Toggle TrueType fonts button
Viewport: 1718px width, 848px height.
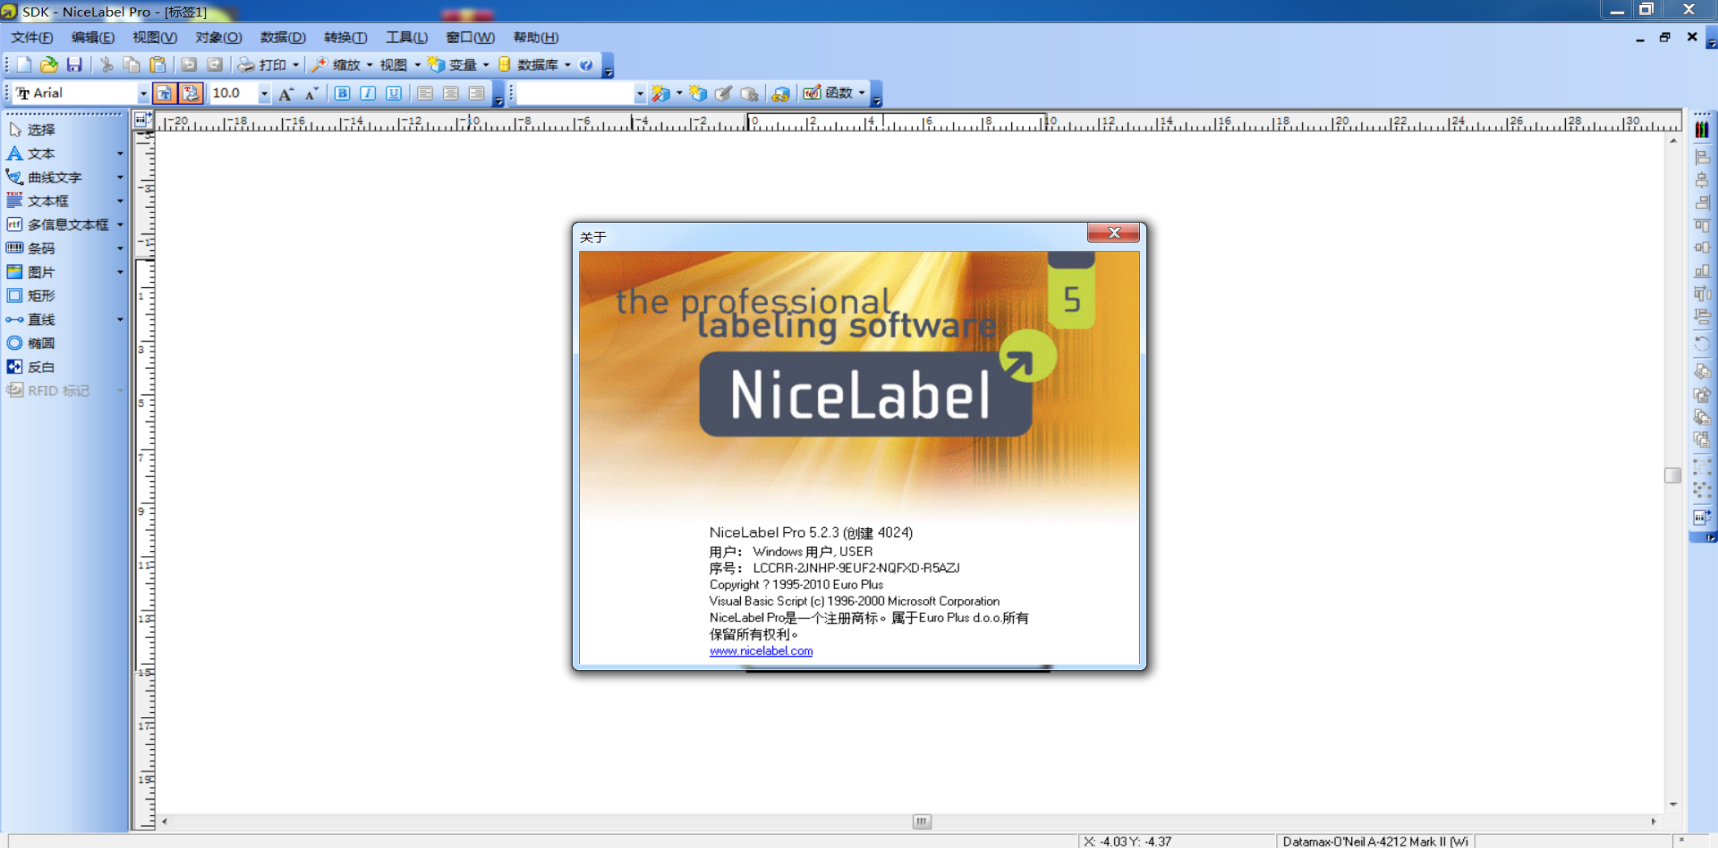point(165,93)
